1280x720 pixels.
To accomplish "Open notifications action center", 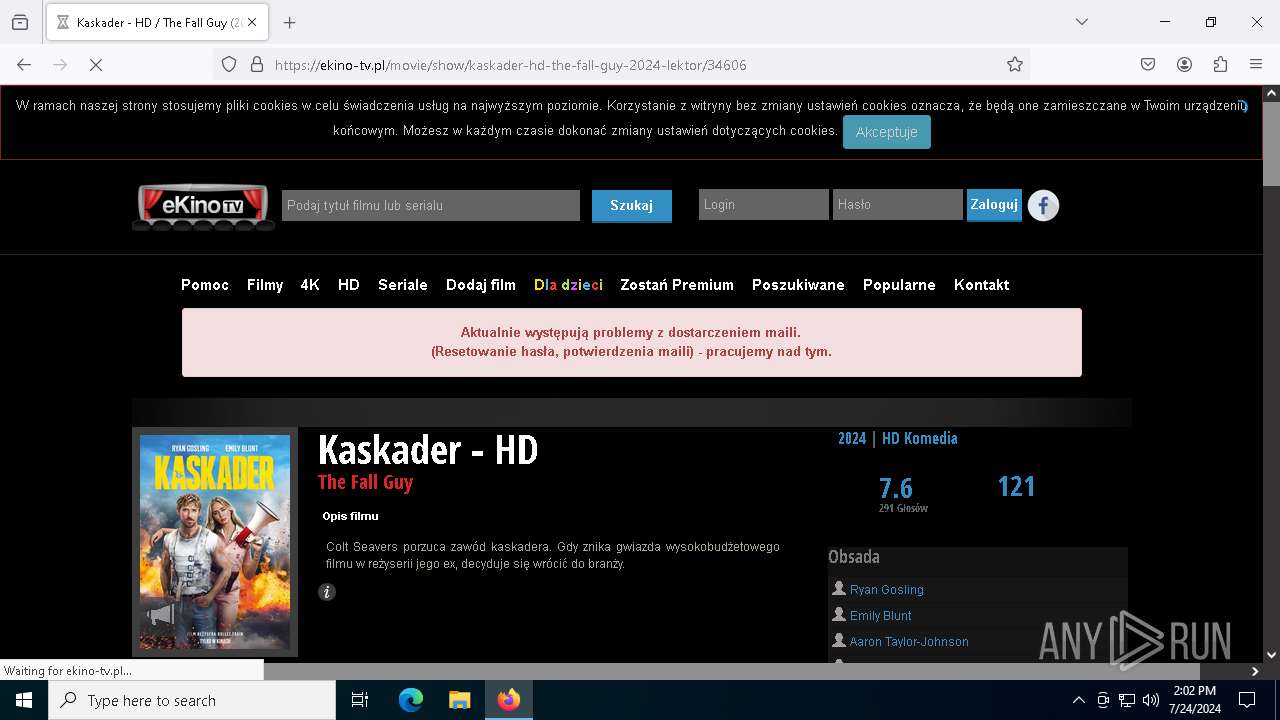I will click(x=1247, y=700).
